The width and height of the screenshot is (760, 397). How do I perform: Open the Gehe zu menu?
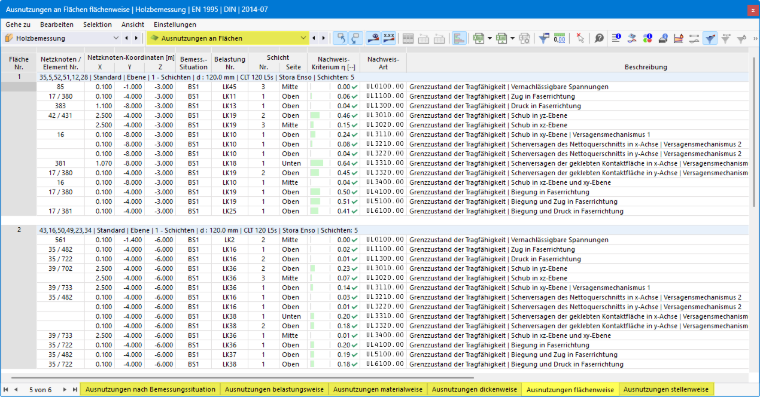pyautogui.click(x=18, y=24)
